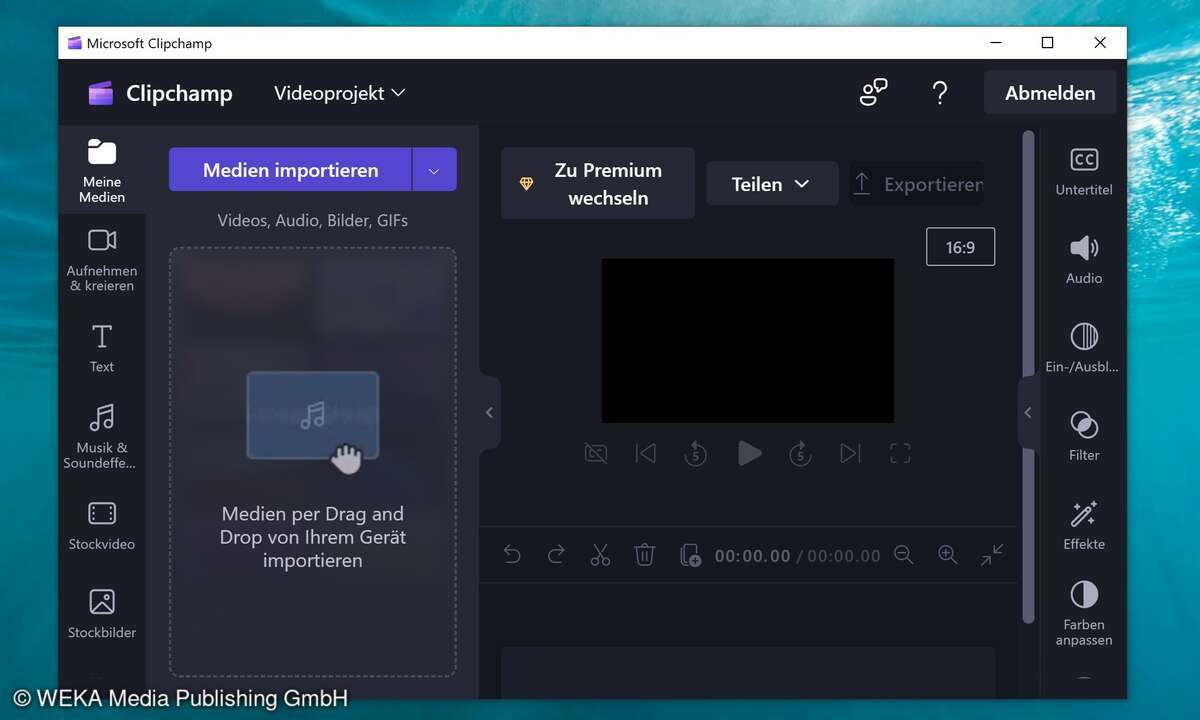Open the feedback chat icon
The image size is (1200, 720).
click(874, 93)
